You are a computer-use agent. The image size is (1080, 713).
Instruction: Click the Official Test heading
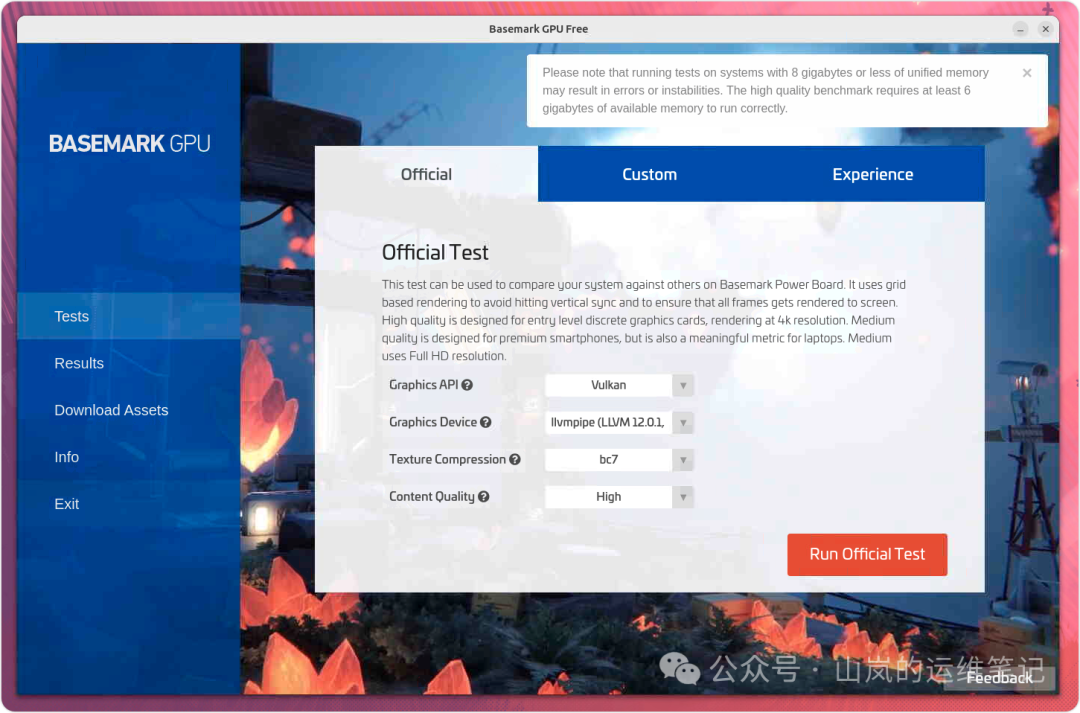(435, 252)
